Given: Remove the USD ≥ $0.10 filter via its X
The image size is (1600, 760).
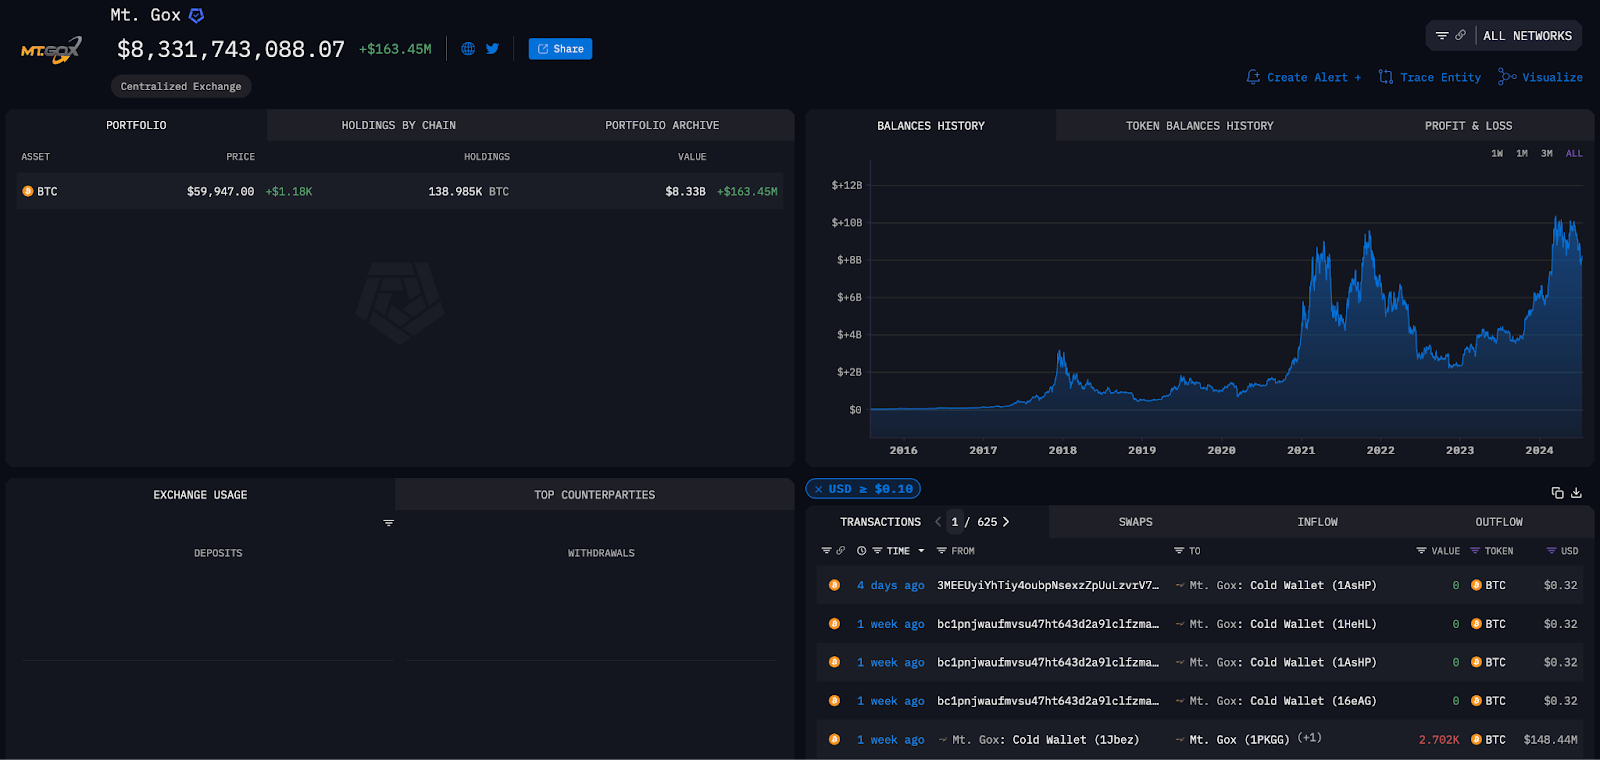Looking at the screenshot, I should (818, 489).
